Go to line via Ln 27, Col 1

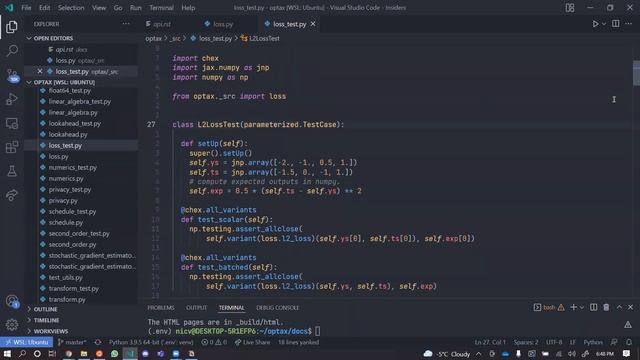pyautogui.click(x=490, y=342)
